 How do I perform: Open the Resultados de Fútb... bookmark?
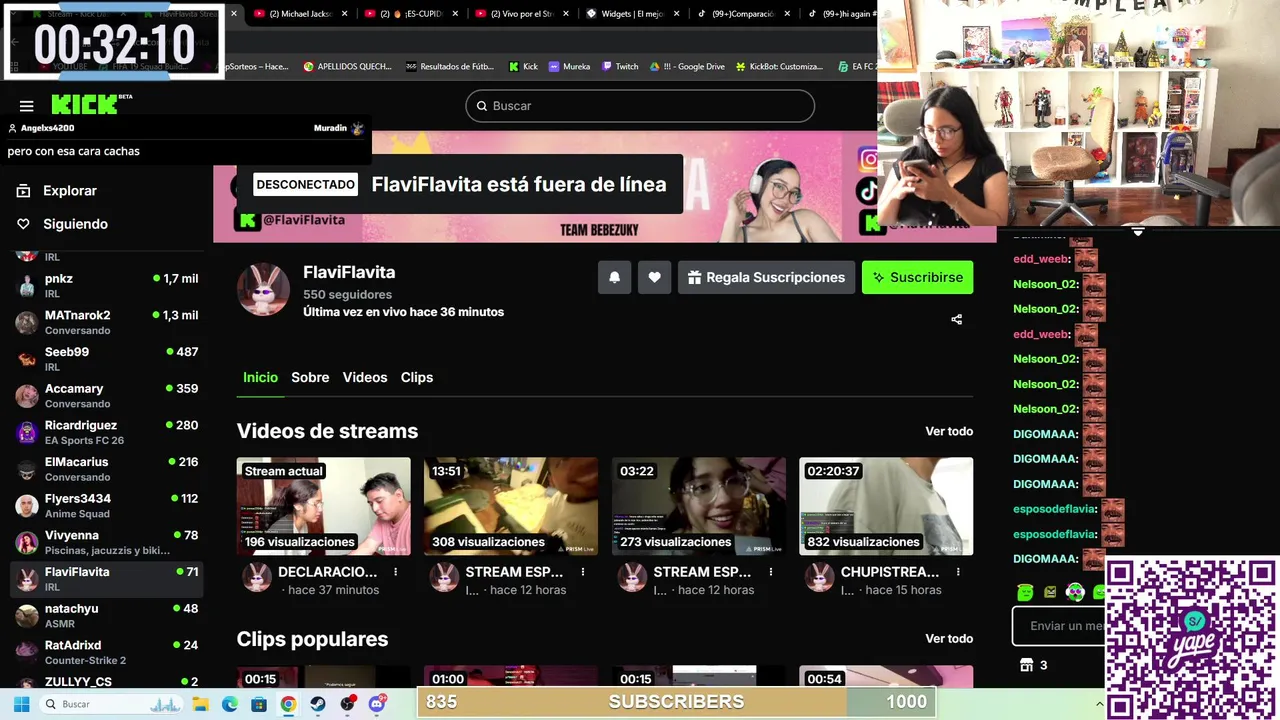pyautogui.click(x=449, y=66)
